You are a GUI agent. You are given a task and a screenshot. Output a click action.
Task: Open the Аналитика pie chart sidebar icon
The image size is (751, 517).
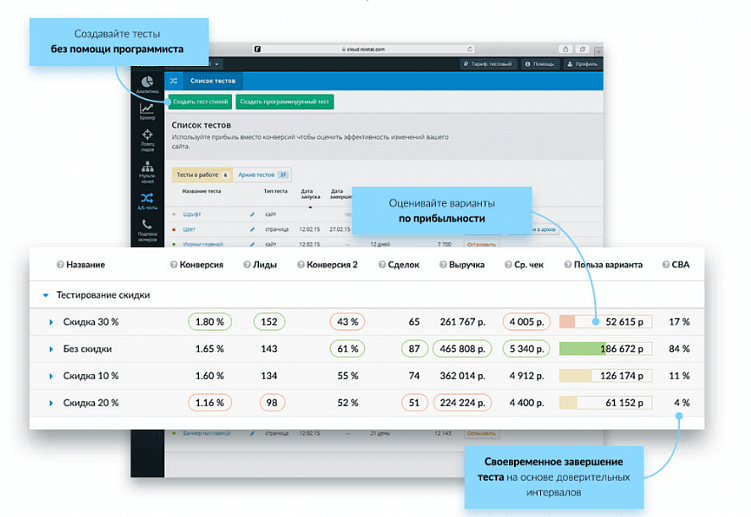click(x=147, y=82)
